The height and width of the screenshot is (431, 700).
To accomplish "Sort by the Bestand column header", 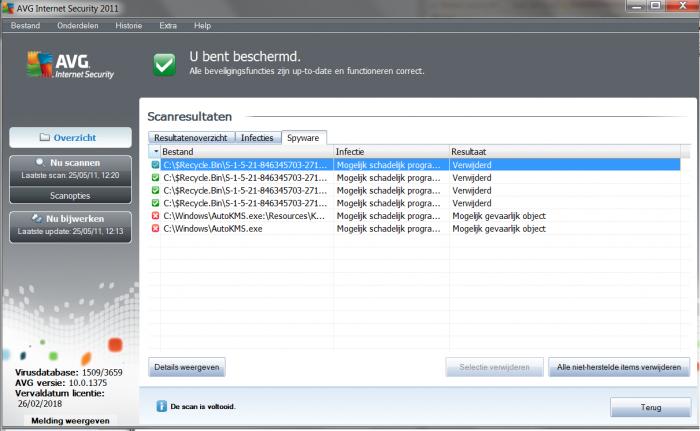I will 246,151.
